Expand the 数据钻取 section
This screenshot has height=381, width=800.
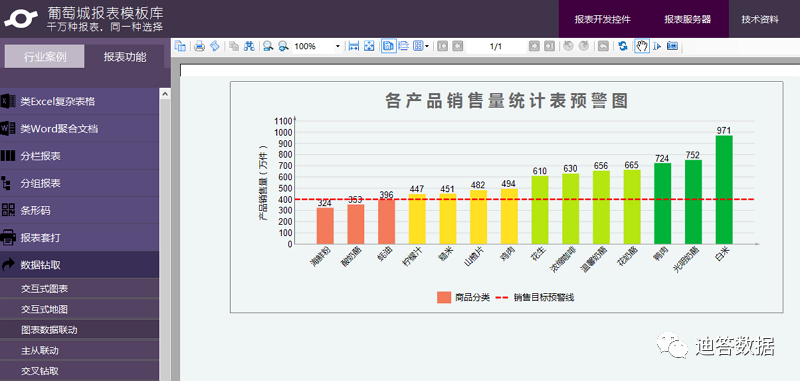coord(79,264)
